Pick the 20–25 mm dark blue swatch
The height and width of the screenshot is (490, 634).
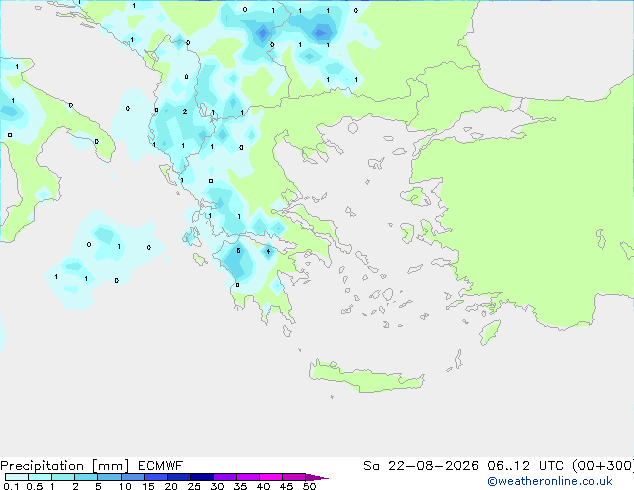click(x=179, y=477)
